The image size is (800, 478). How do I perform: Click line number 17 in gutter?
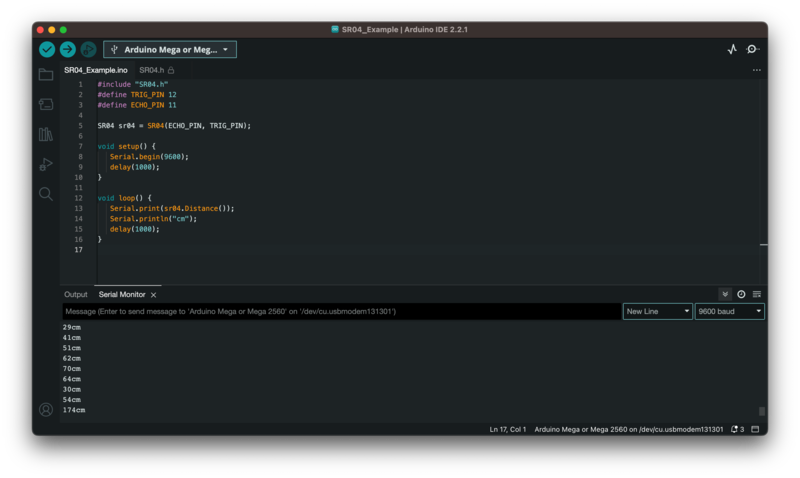point(79,249)
